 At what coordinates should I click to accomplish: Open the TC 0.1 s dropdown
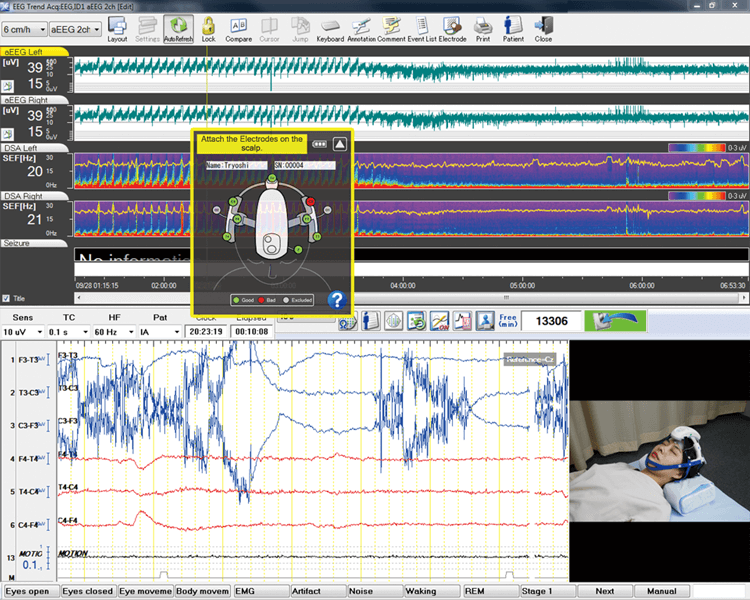(x=68, y=332)
